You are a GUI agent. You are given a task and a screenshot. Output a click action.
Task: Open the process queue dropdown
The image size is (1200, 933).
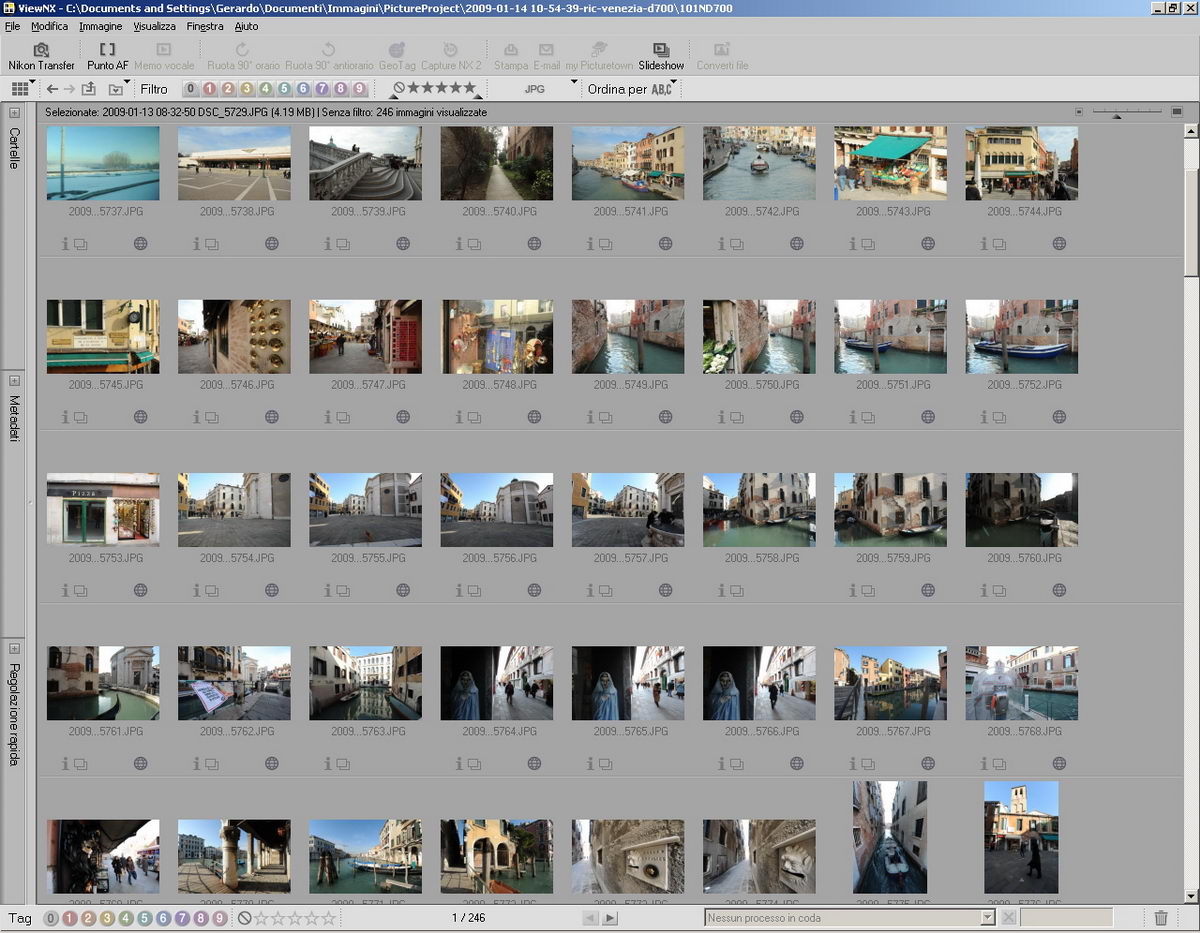click(x=988, y=918)
